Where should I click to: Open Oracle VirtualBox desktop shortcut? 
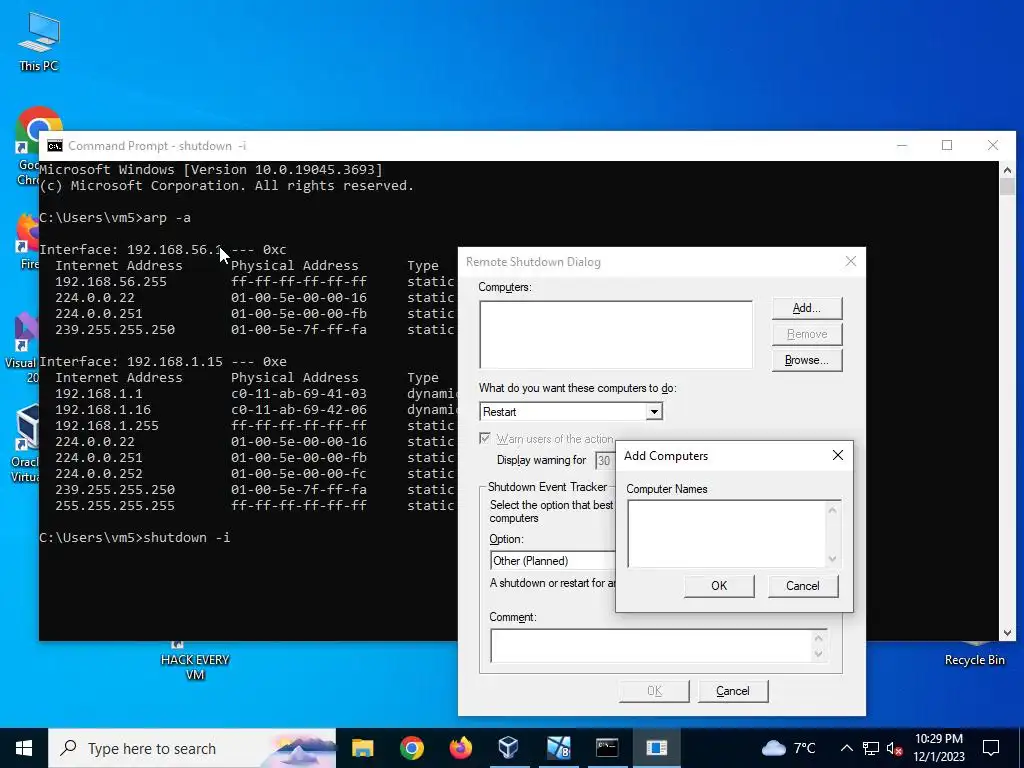point(25,441)
